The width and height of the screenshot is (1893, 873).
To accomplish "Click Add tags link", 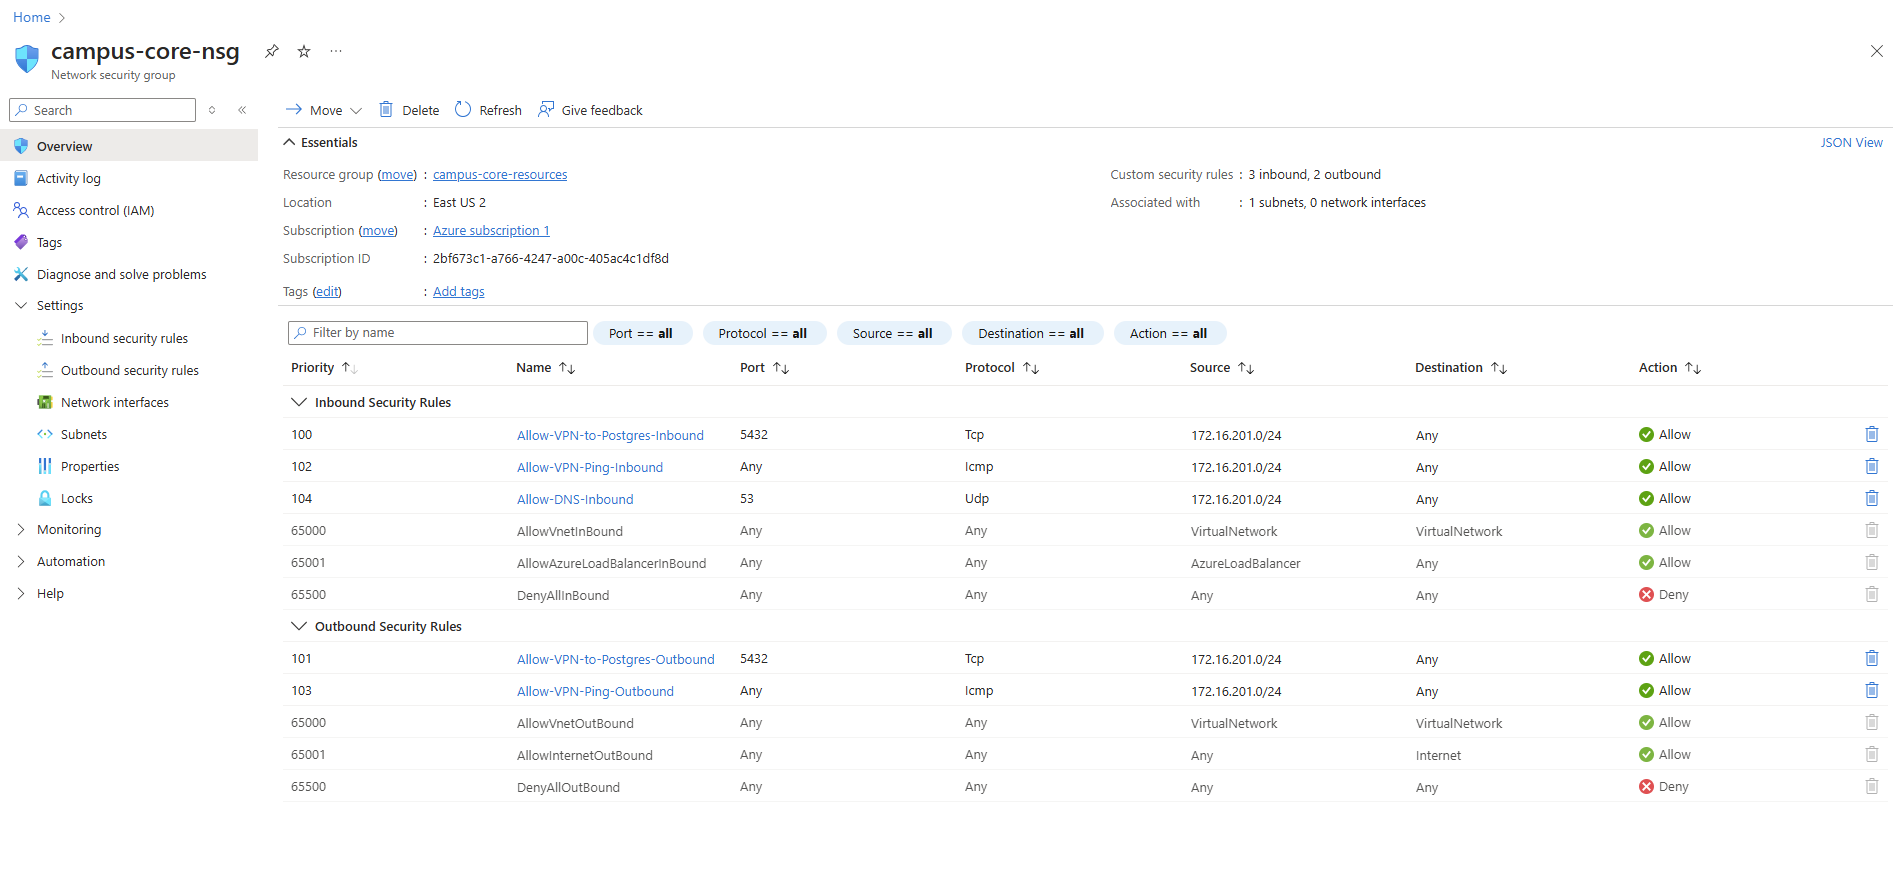I will (x=459, y=291).
